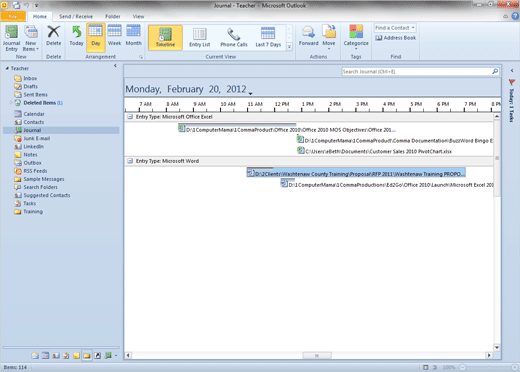Select the Customer Sales 2010 PivotChart.xlsx entry
The image size is (520, 372).
[375, 151]
